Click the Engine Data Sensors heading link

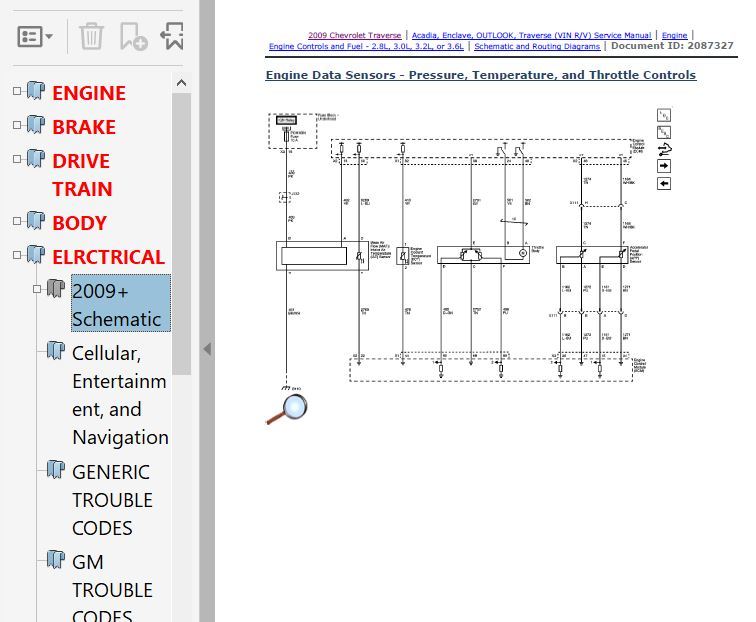pyautogui.click(x=481, y=75)
